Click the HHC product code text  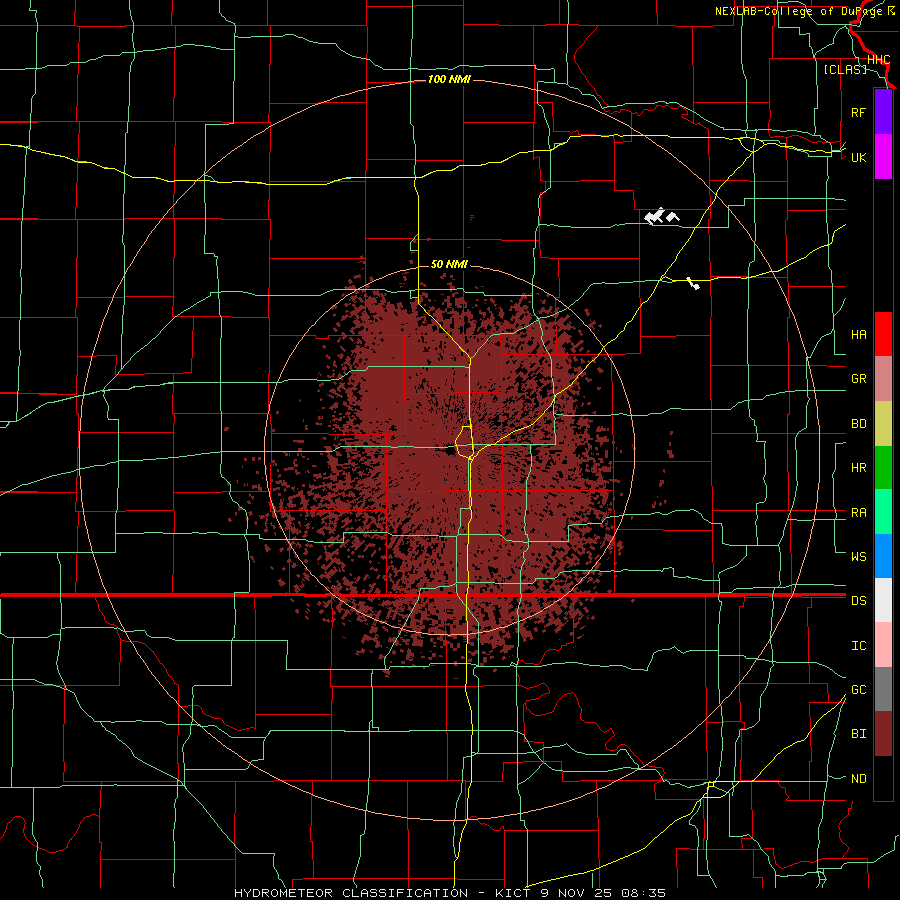point(878,60)
